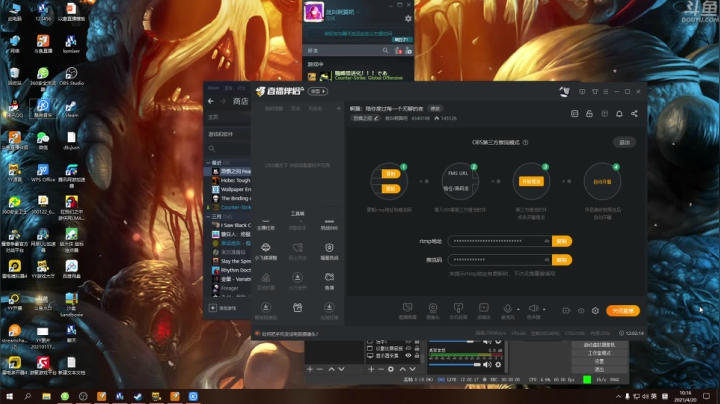The image size is (720, 404).
Task: Open the 商店 tab in Steam
Action: tap(240, 101)
